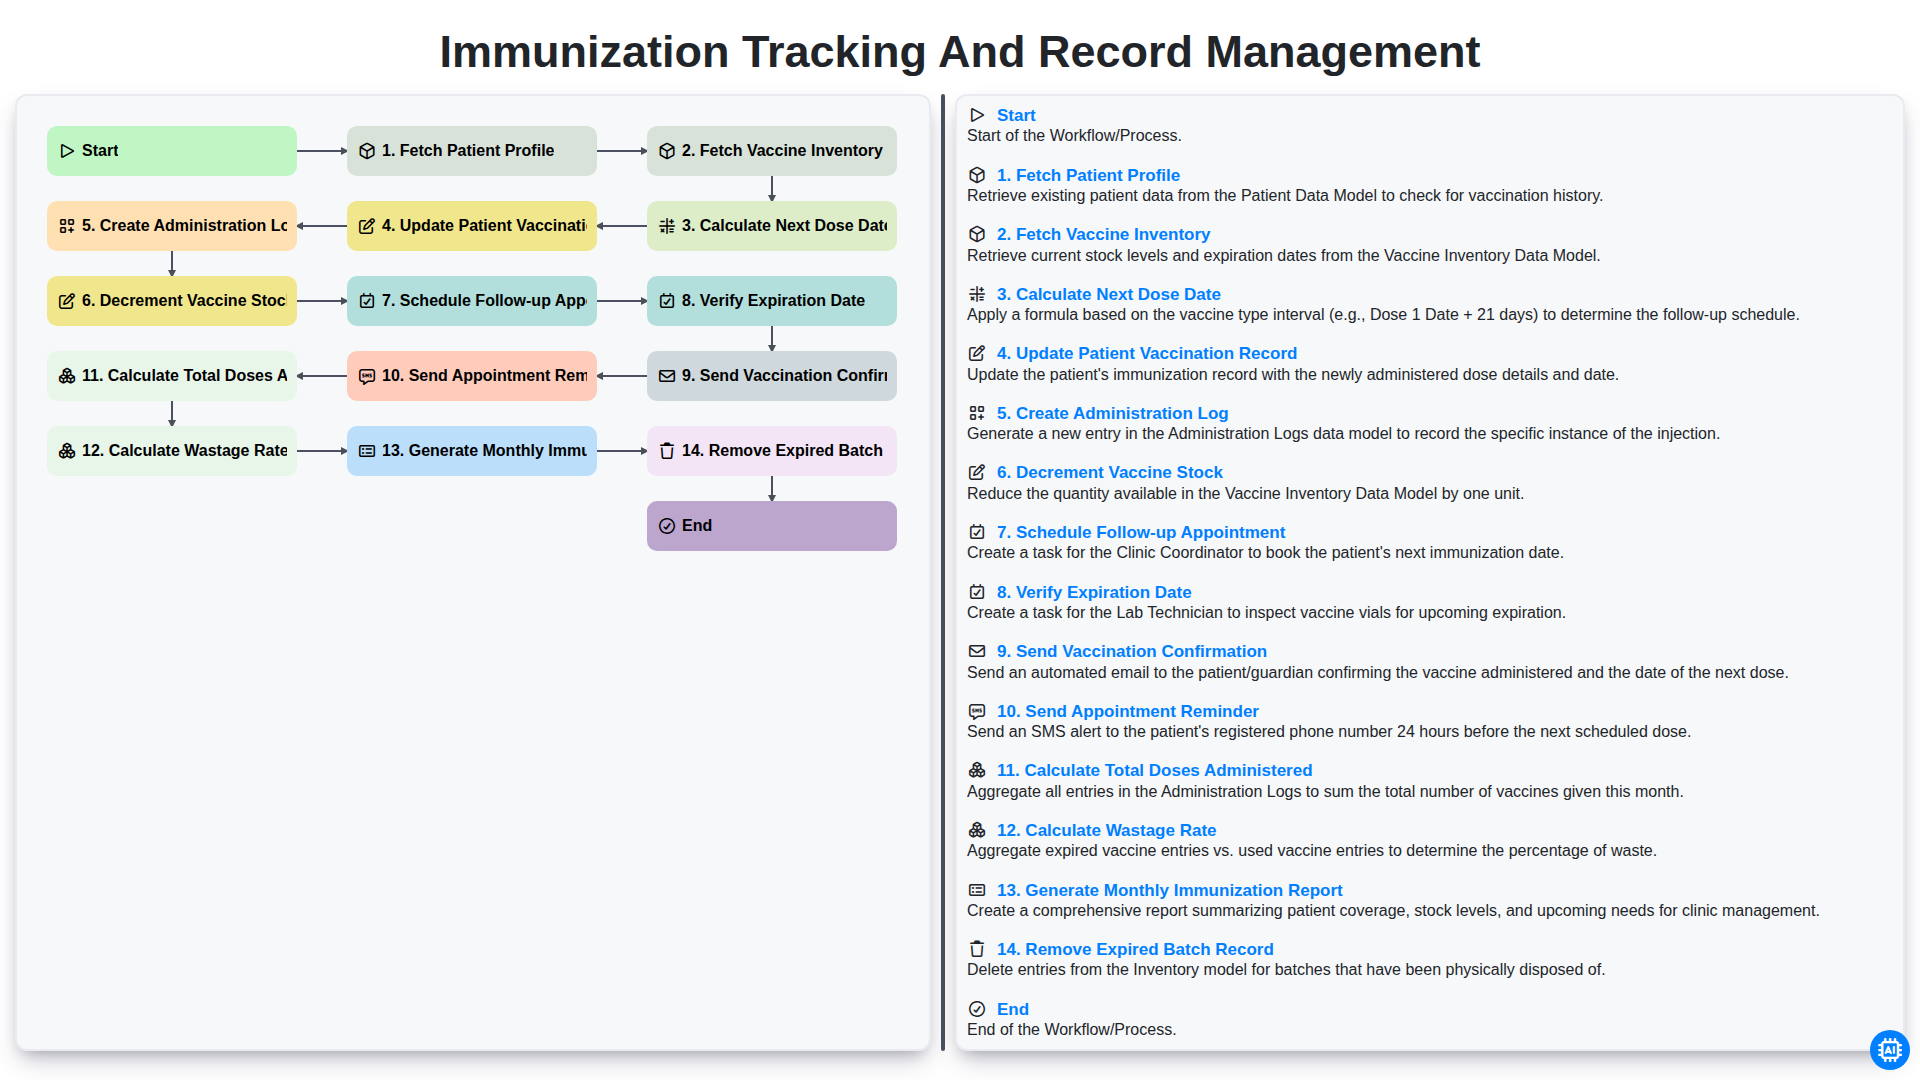1920x1080 pixels.
Task: Open the 2. Fetch Vaccine Inventory link
Action: coord(1103,234)
